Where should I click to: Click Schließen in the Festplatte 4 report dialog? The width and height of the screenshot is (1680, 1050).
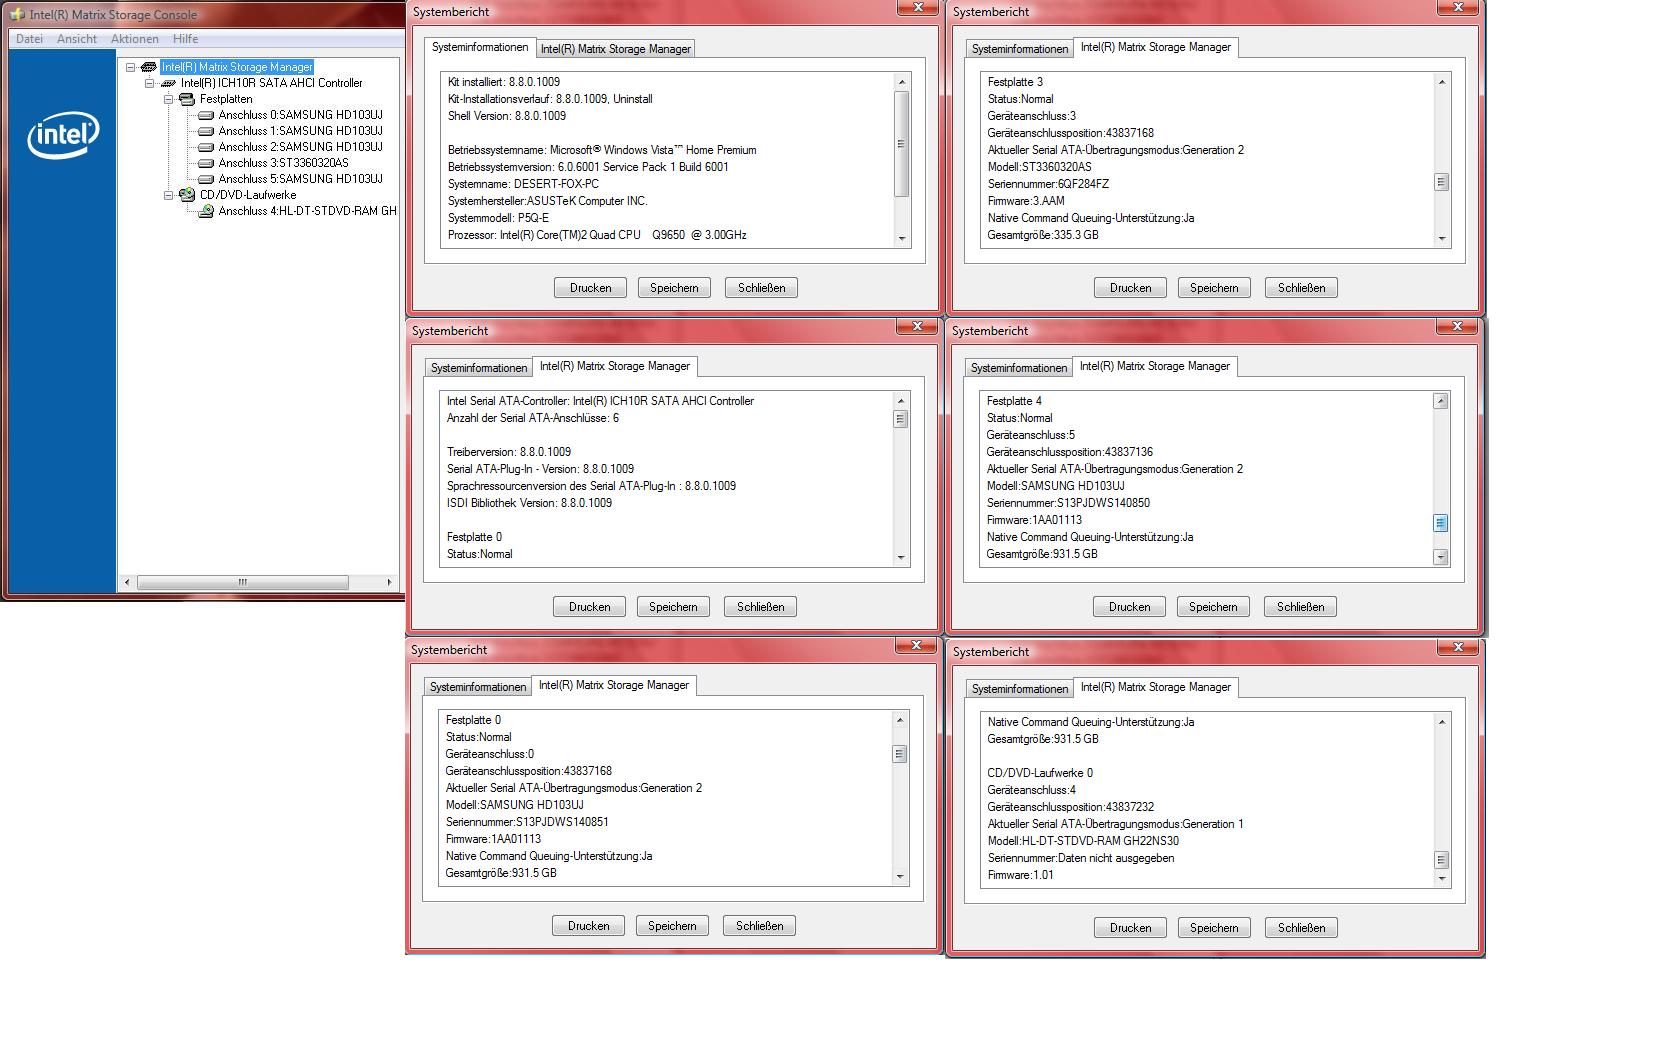pos(1300,607)
